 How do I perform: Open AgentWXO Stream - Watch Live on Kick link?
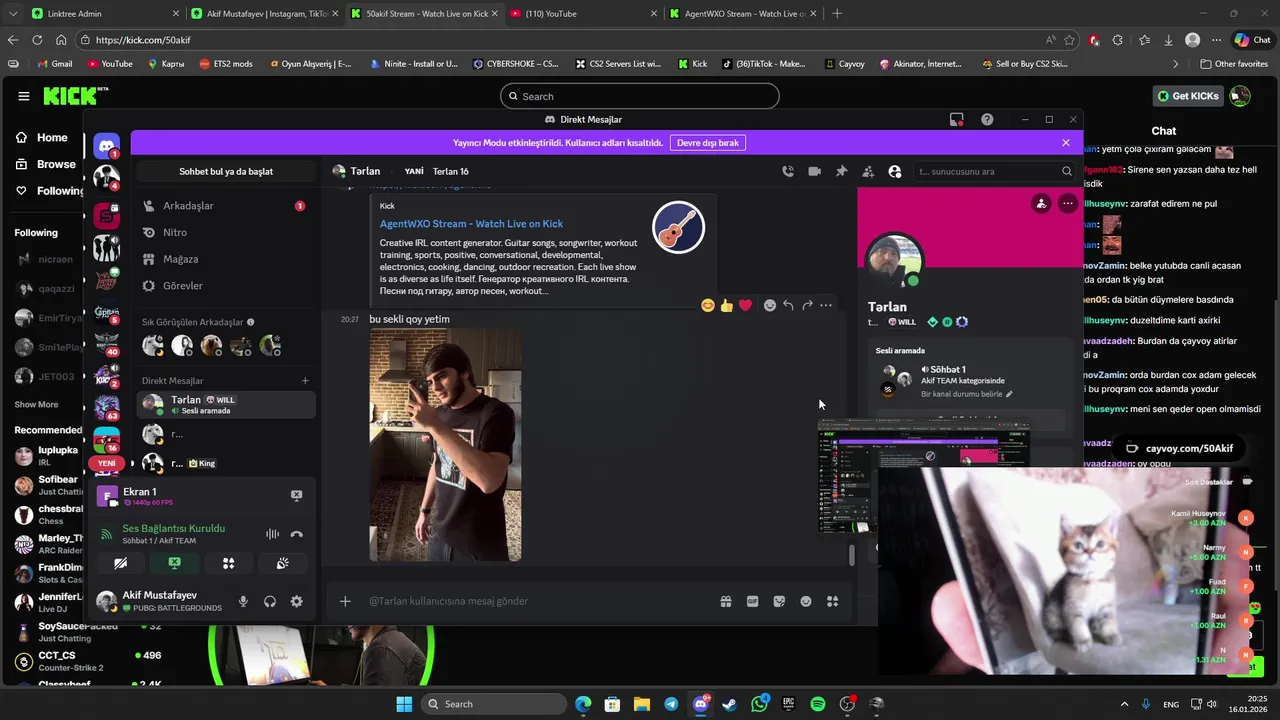[471, 224]
